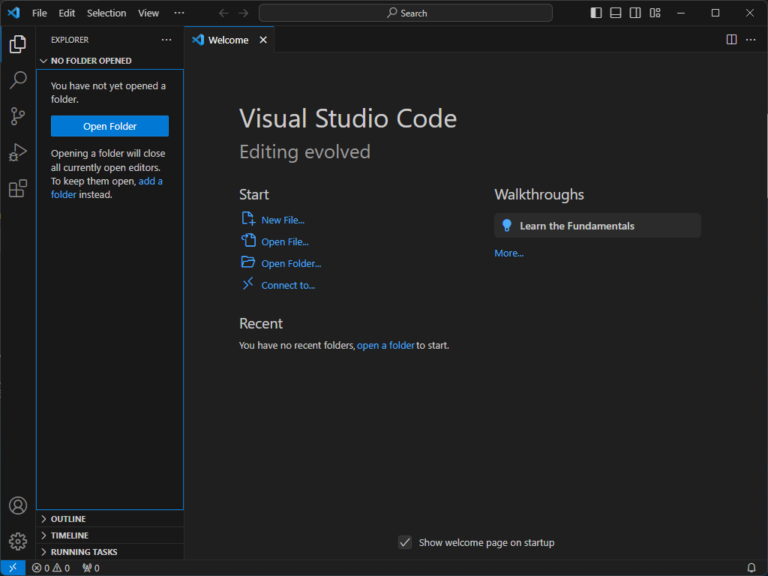The width and height of the screenshot is (768, 576).
Task: Toggle the bottom panel layout icon
Action: click(x=616, y=13)
